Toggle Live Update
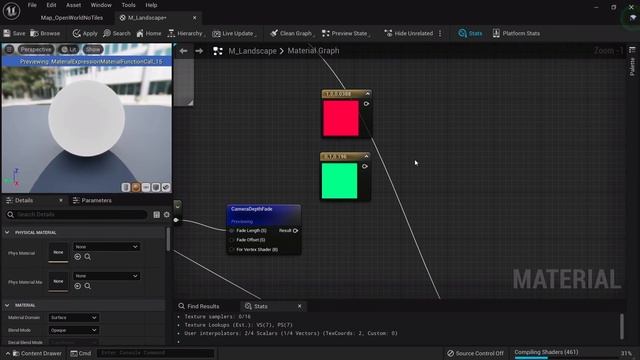 tap(234, 33)
